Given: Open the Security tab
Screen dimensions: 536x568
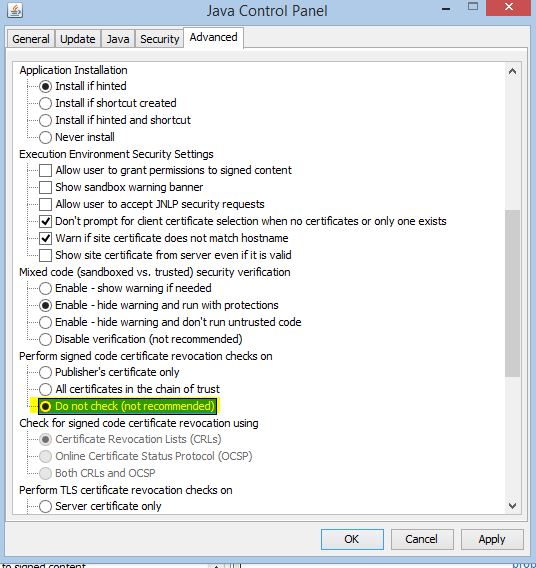Looking at the screenshot, I should (x=159, y=39).
